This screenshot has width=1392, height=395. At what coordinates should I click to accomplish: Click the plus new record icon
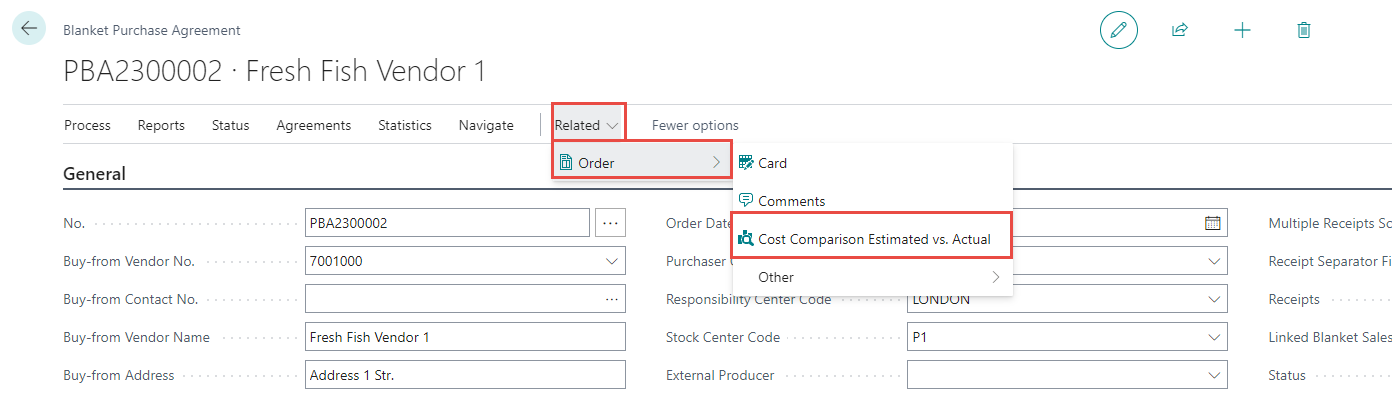point(1242,30)
